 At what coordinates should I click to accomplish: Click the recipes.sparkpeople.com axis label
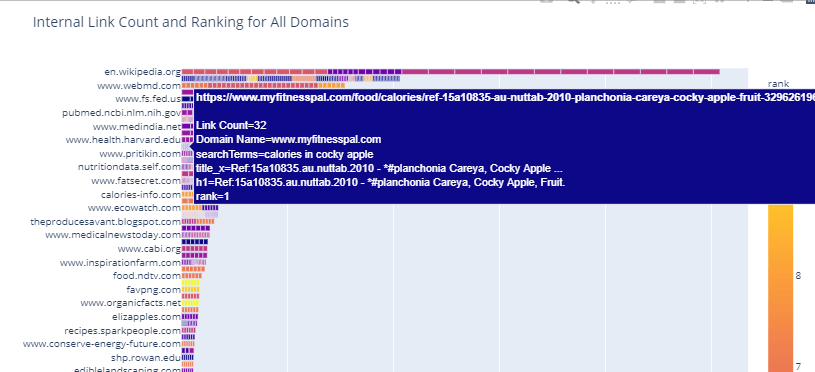pyautogui.click(x=123, y=330)
